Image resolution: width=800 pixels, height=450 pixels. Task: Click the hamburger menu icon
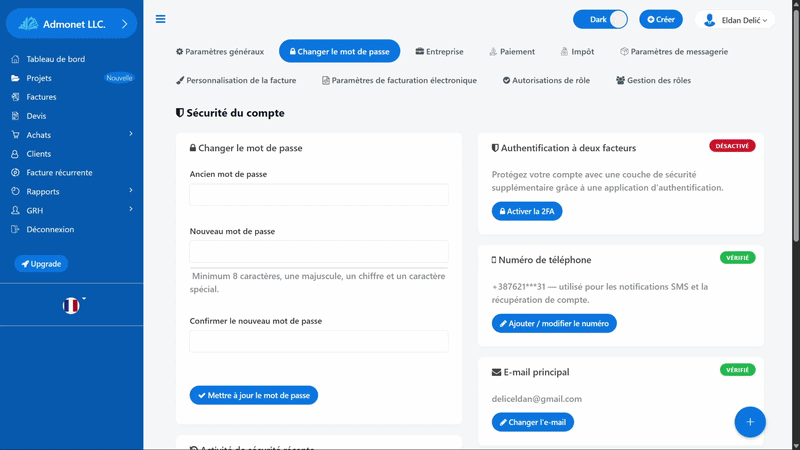[160, 19]
